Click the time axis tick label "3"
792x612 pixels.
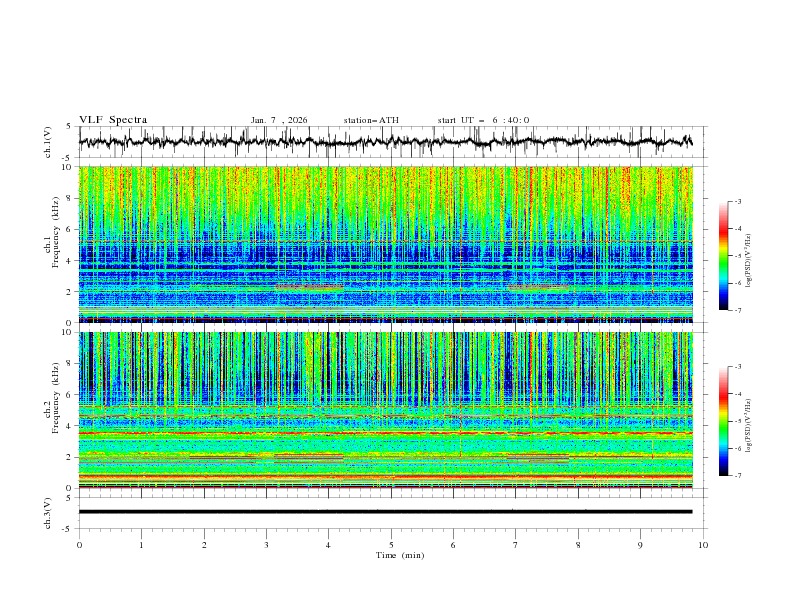pos(266,545)
